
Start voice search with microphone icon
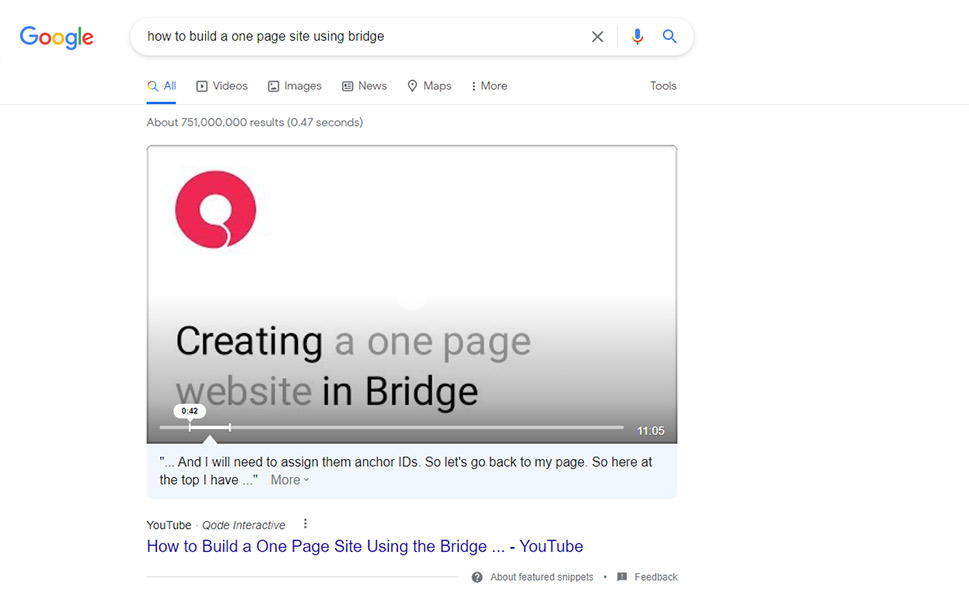tap(637, 37)
